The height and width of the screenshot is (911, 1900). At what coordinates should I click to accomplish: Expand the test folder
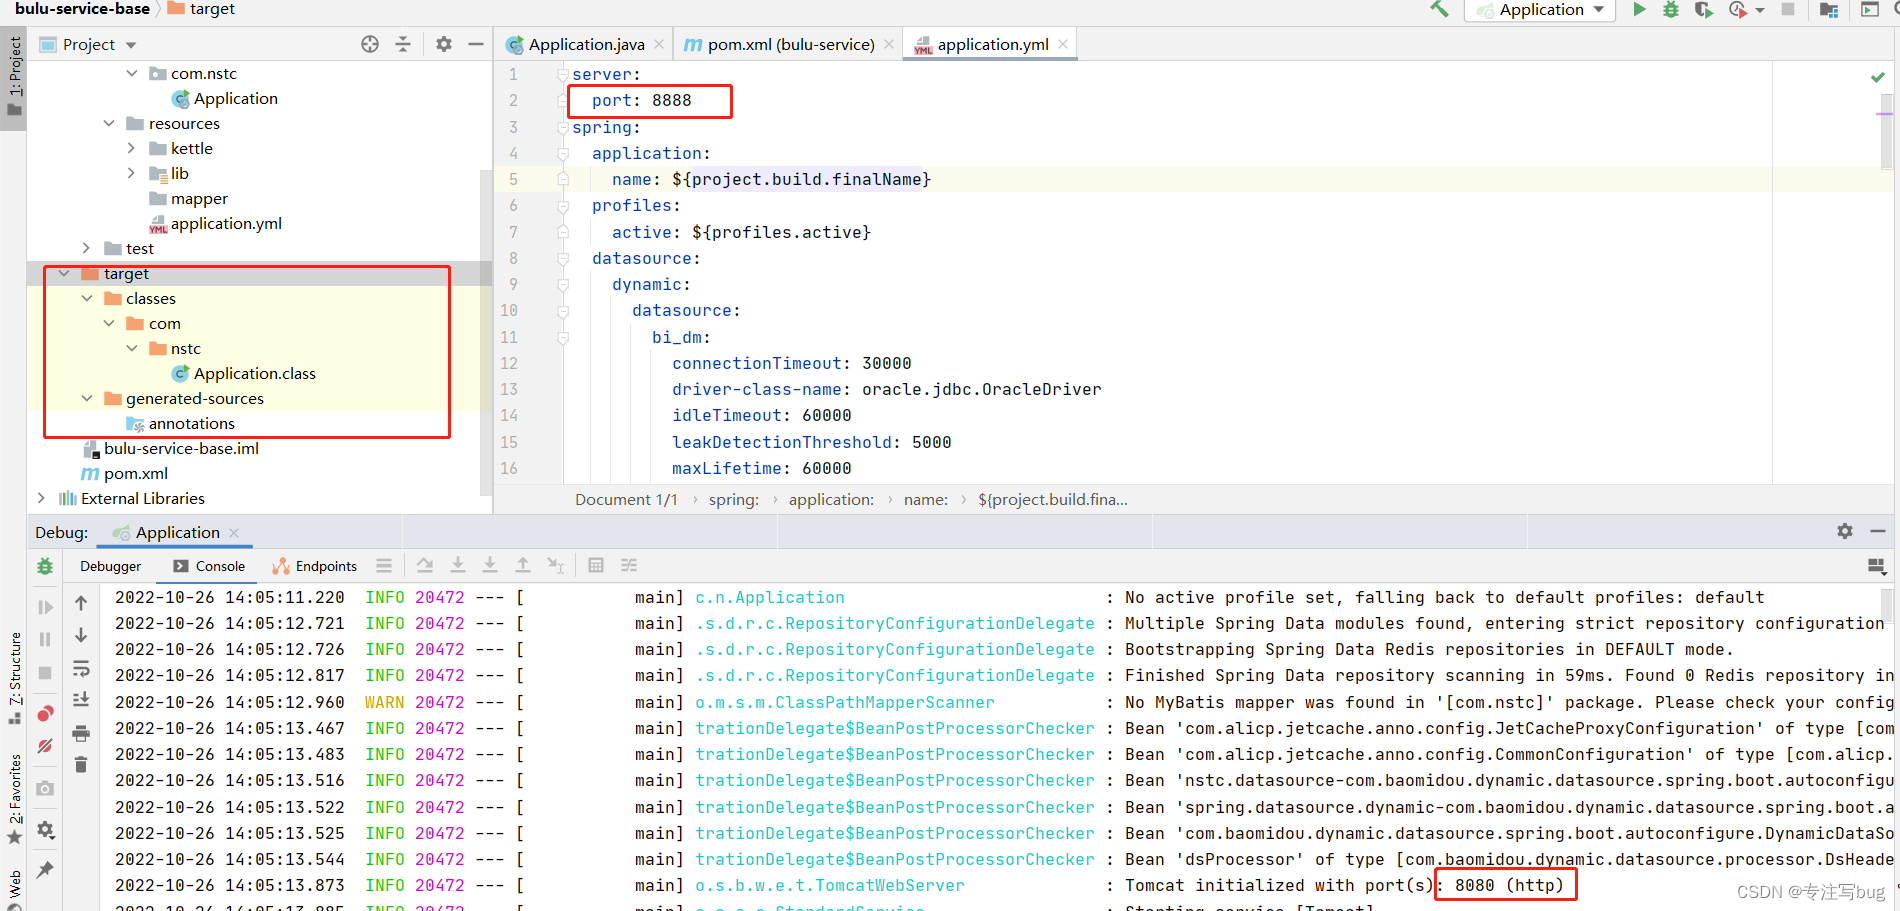click(86, 247)
